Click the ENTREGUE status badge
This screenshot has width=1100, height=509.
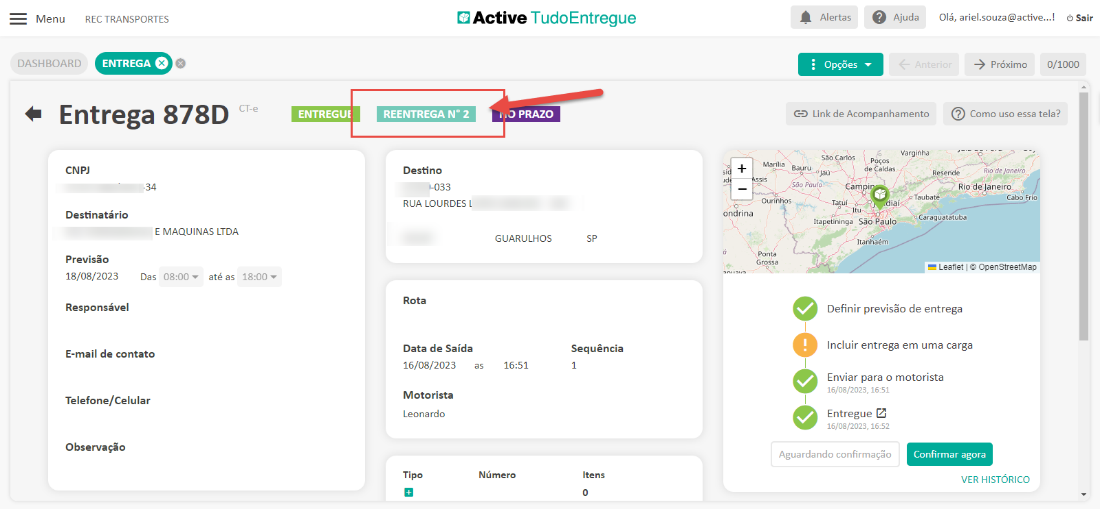[x=326, y=114]
